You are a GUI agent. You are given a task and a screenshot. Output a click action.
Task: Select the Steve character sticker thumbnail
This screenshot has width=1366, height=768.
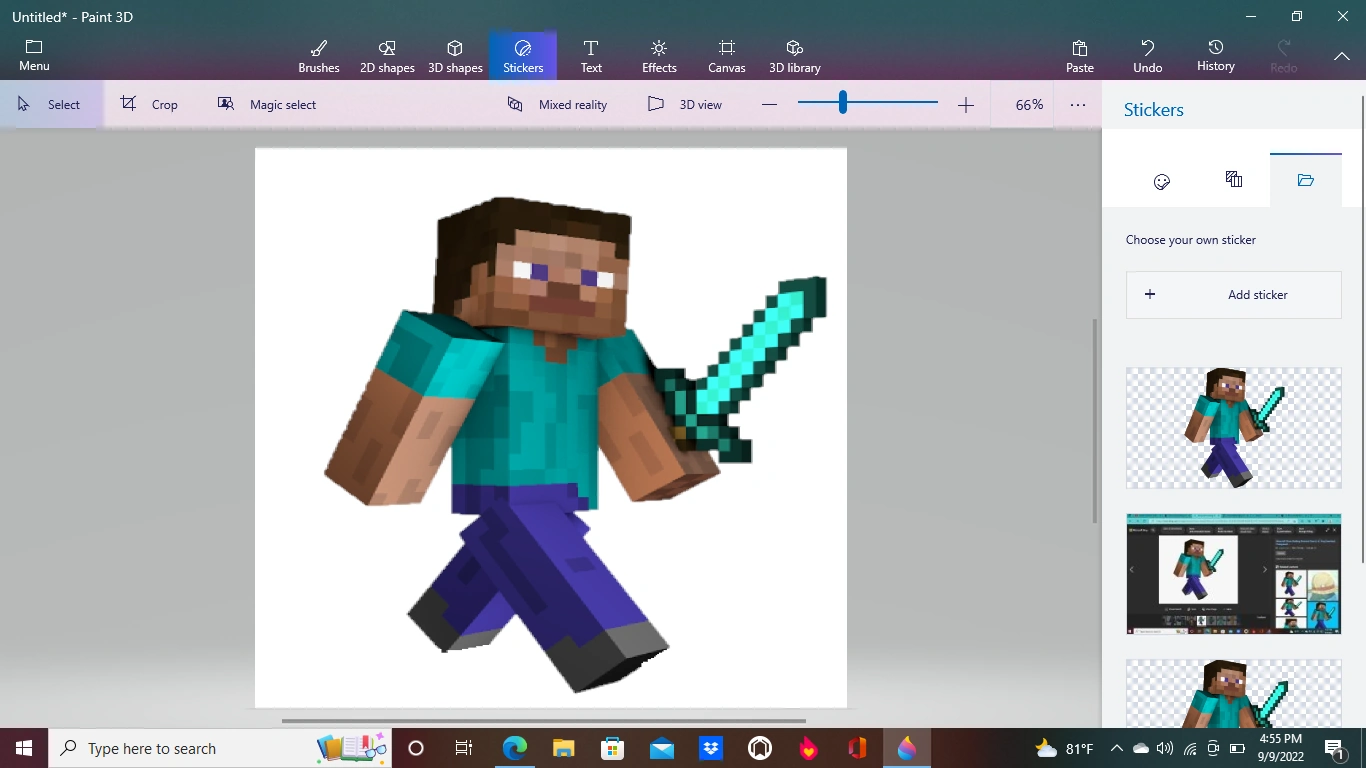[1233, 428]
